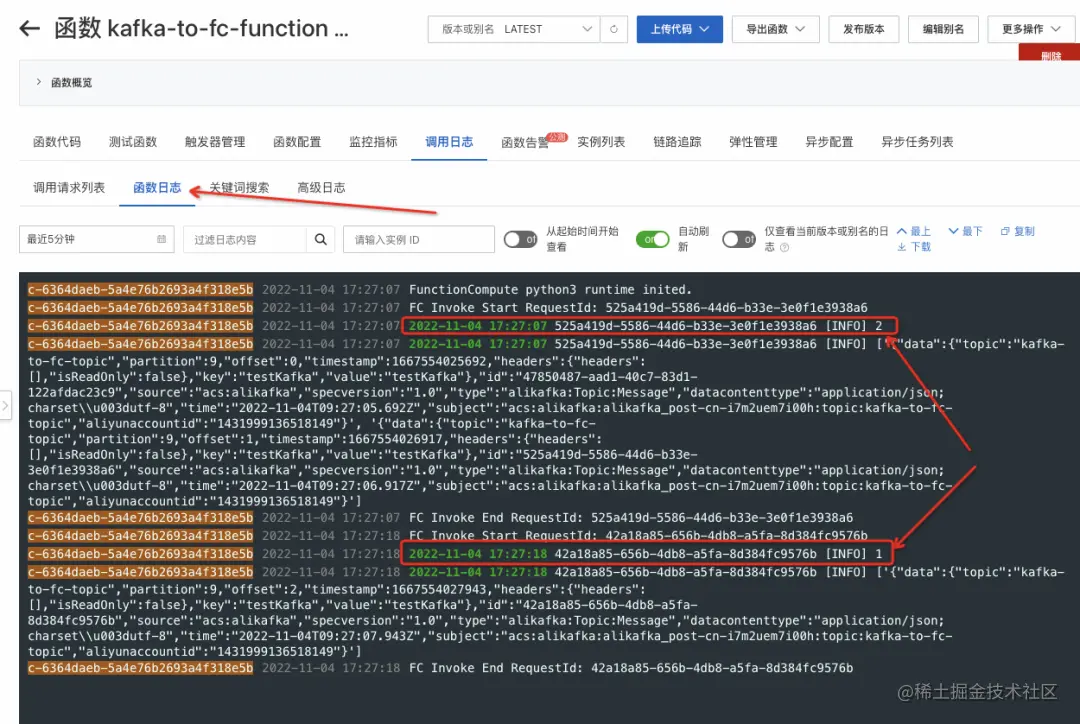Click the 复制 copy link
This screenshot has height=724, width=1080.
coord(1017,231)
